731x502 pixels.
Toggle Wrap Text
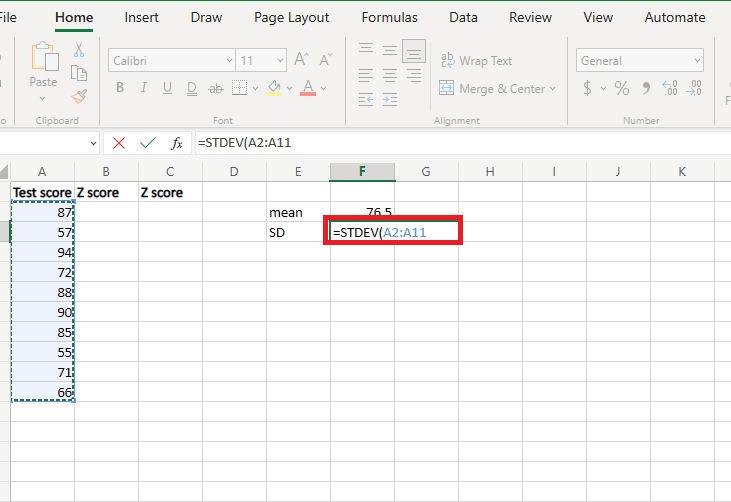click(x=477, y=61)
